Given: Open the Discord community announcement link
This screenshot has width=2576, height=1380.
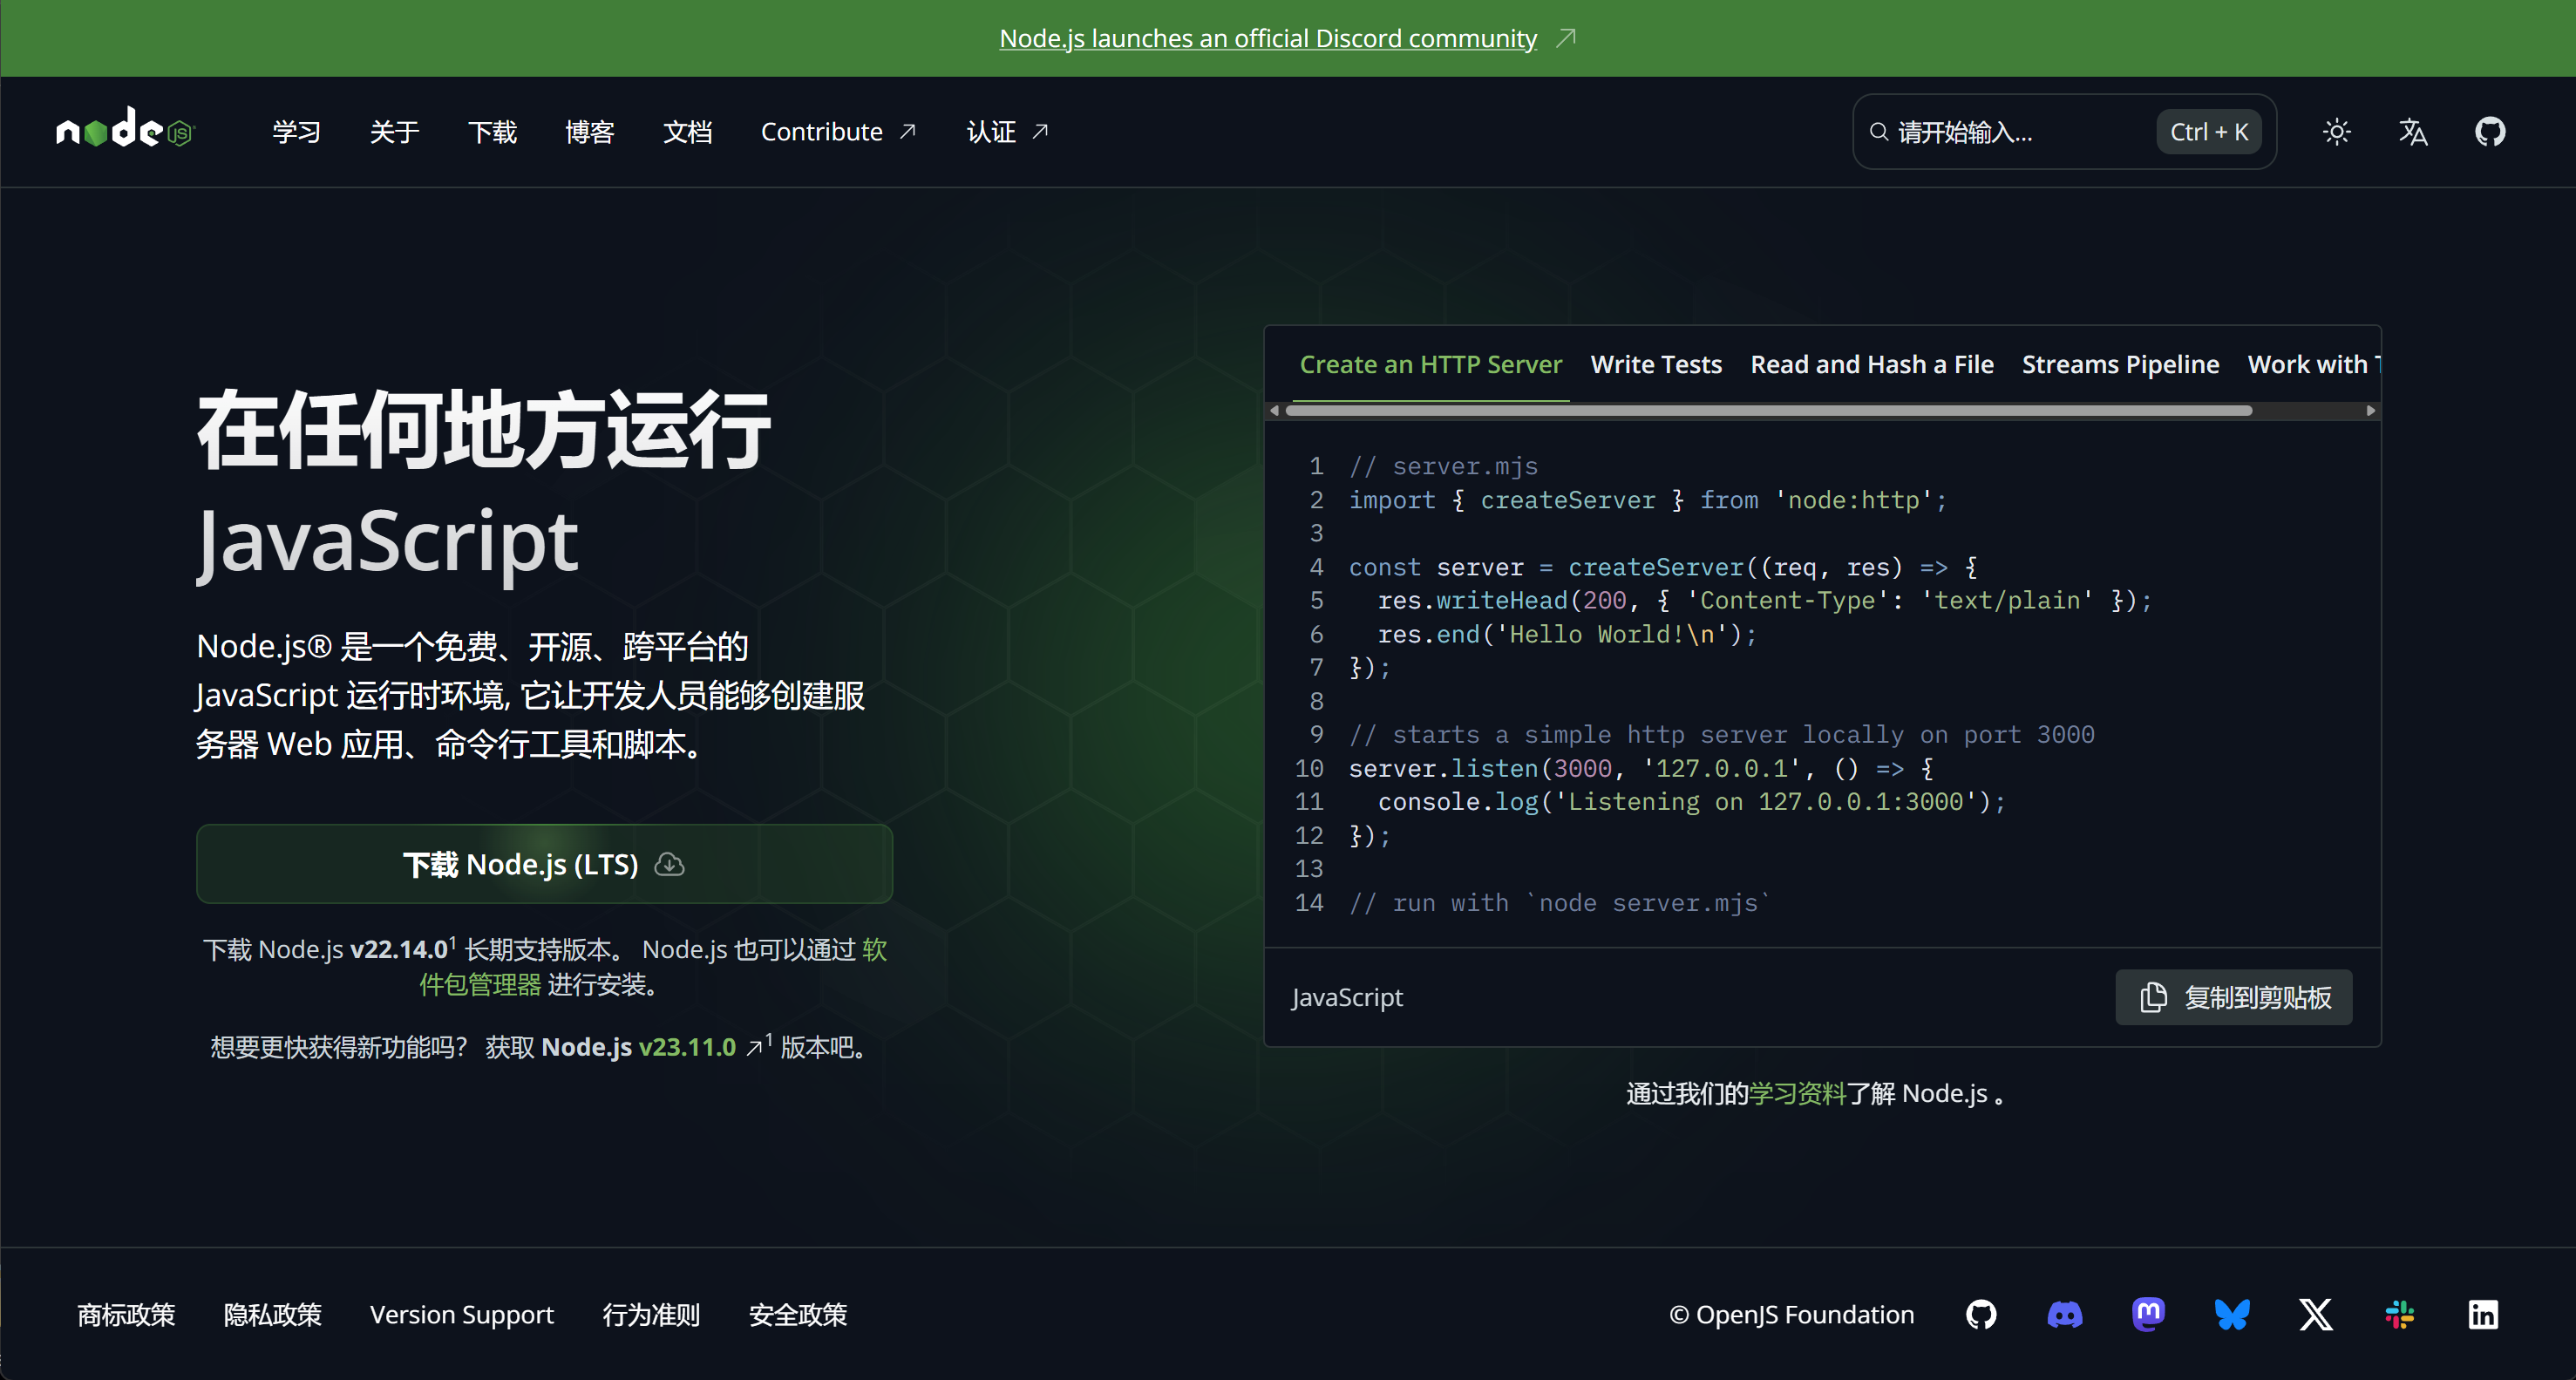Looking at the screenshot, I should pos(1268,38).
